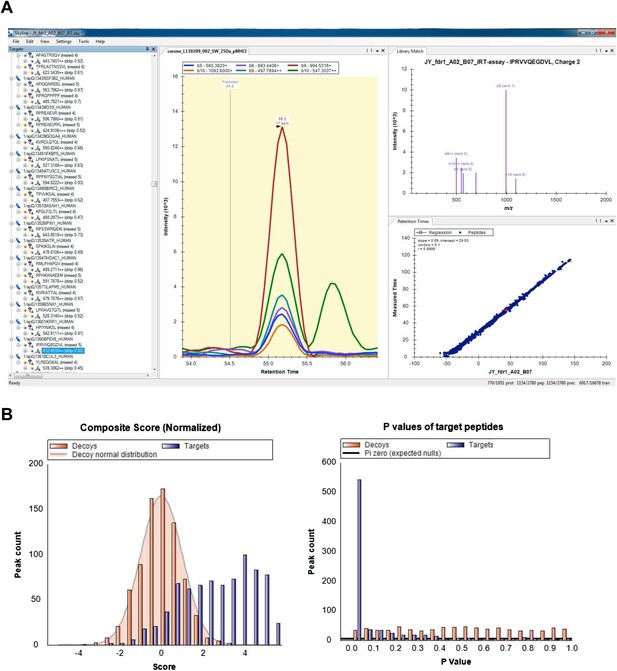The height and width of the screenshot is (671, 617).
Task: Collapse the GOGA4_HUMAN protein node
Action: (12, 136)
